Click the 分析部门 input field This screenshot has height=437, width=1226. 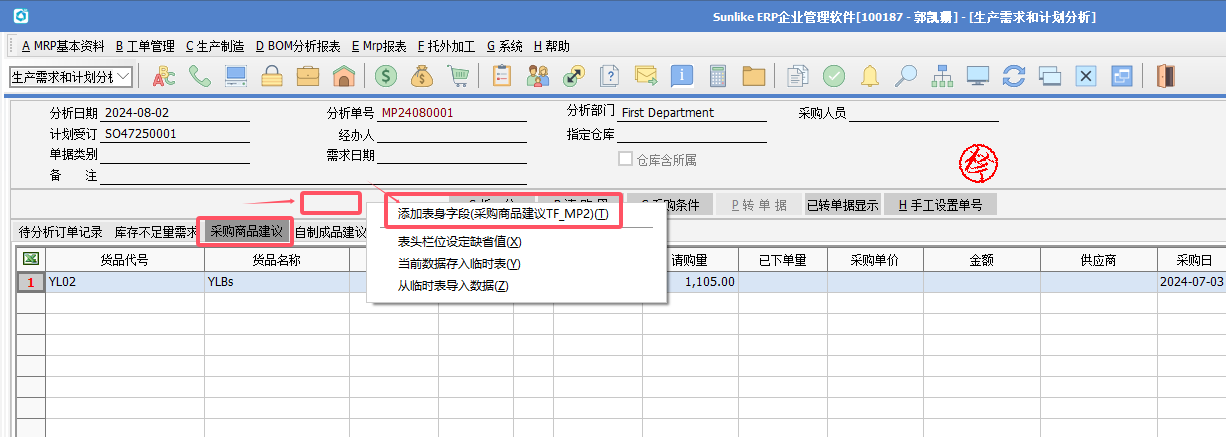coord(692,113)
